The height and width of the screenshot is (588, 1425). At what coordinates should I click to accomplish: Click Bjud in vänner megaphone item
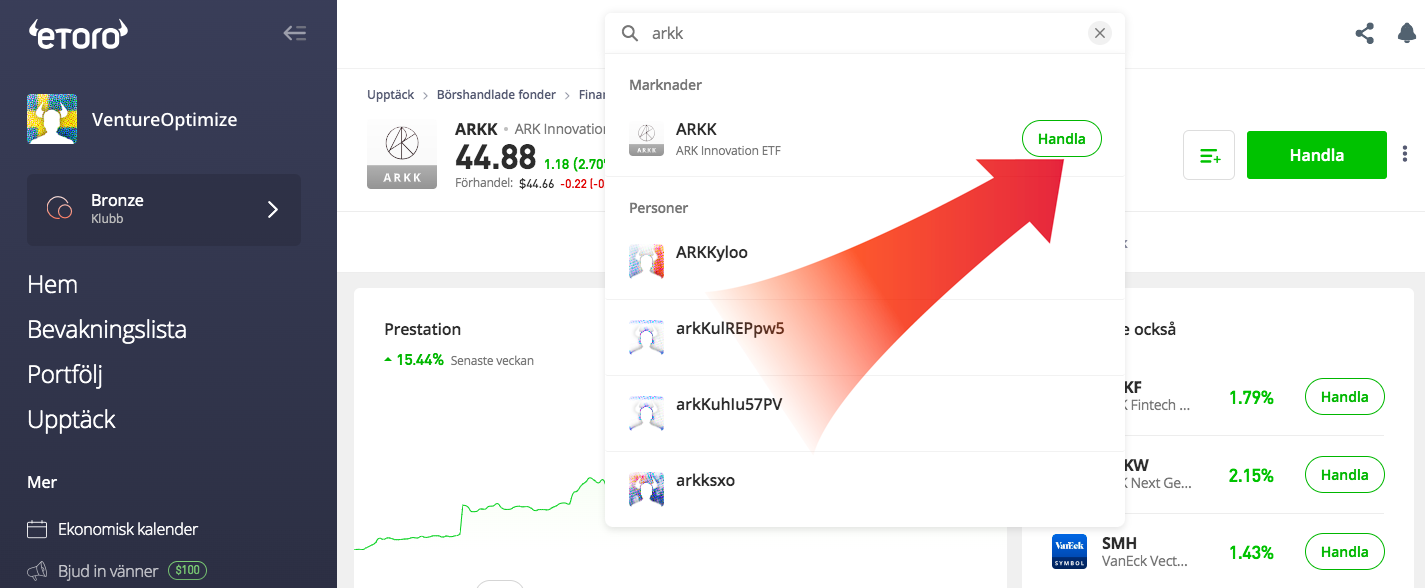click(x=108, y=571)
